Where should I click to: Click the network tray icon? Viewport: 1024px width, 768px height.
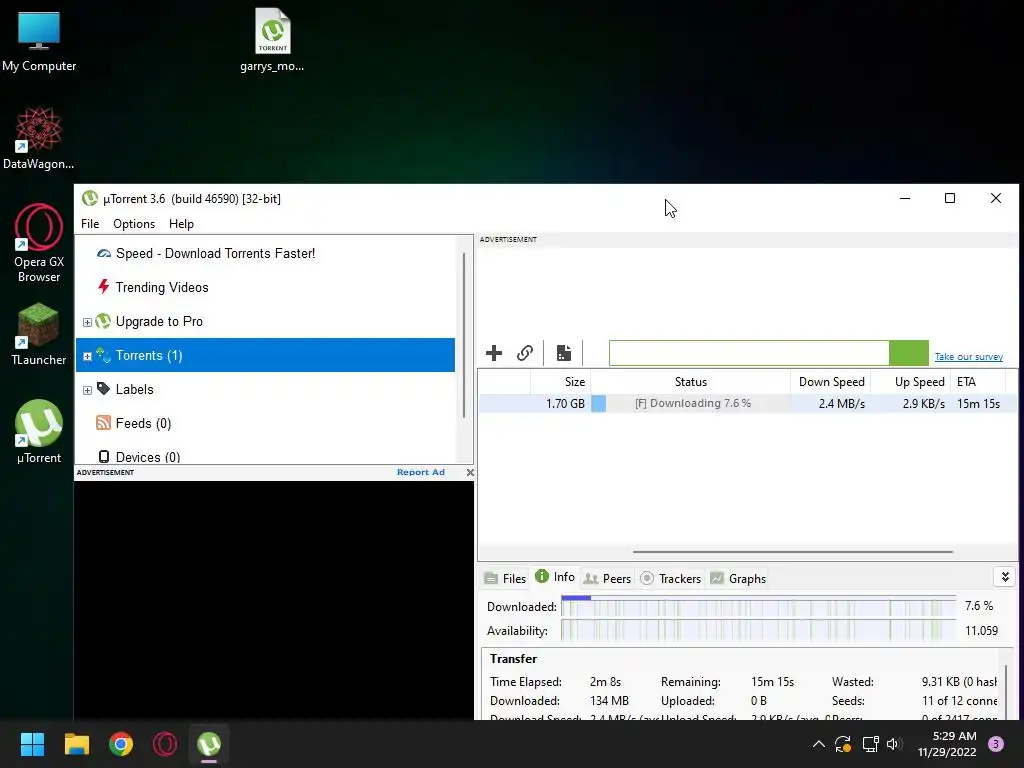[x=870, y=744]
